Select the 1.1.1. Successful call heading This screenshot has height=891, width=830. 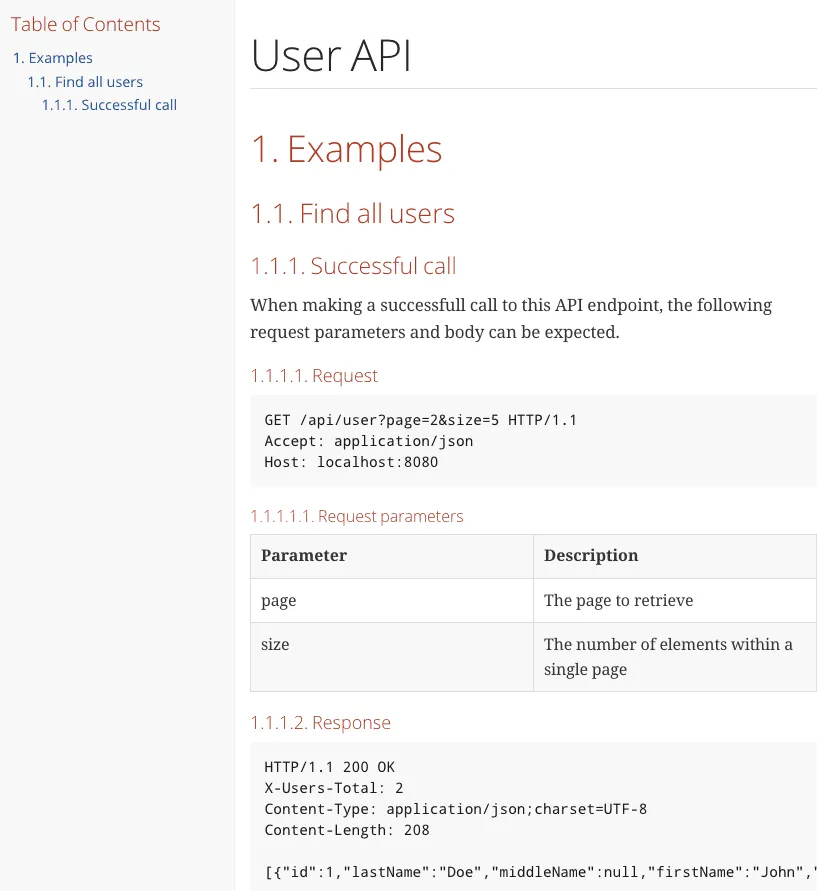(x=352, y=266)
